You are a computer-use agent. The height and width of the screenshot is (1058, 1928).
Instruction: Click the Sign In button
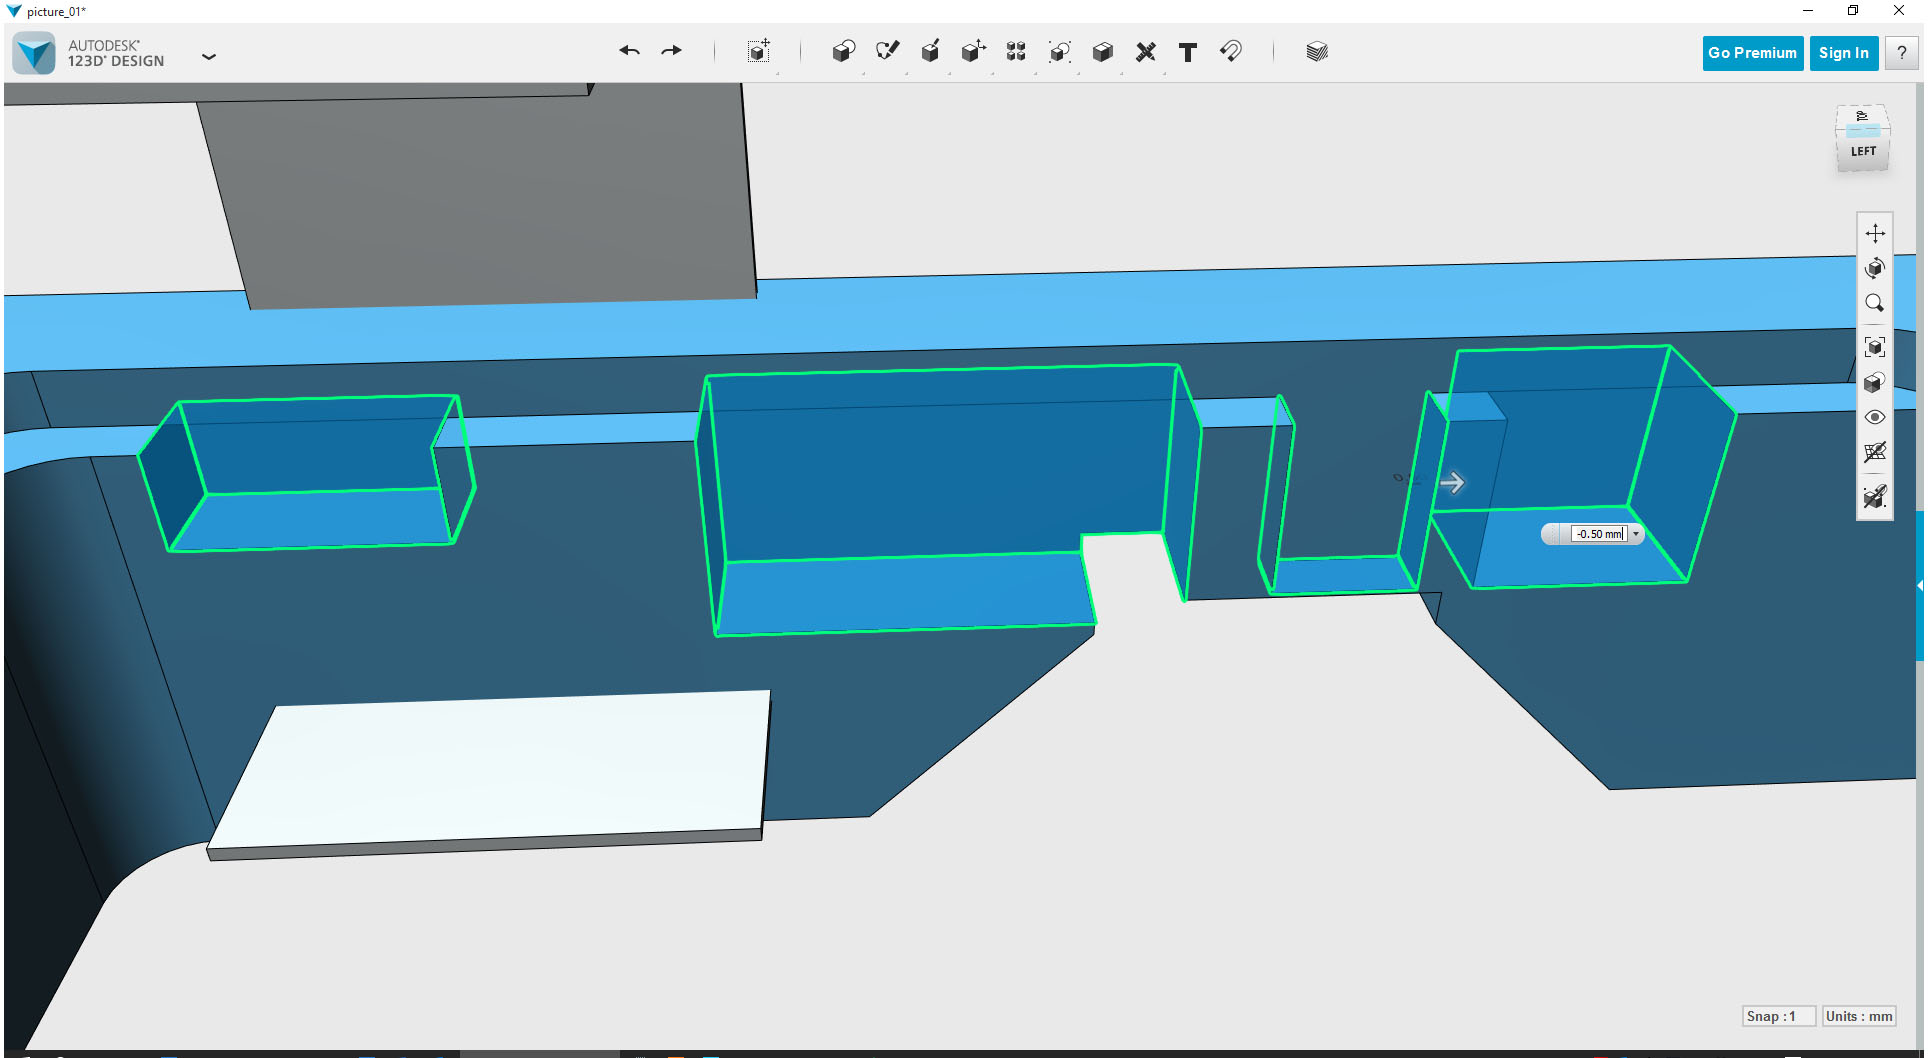tap(1843, 52)
